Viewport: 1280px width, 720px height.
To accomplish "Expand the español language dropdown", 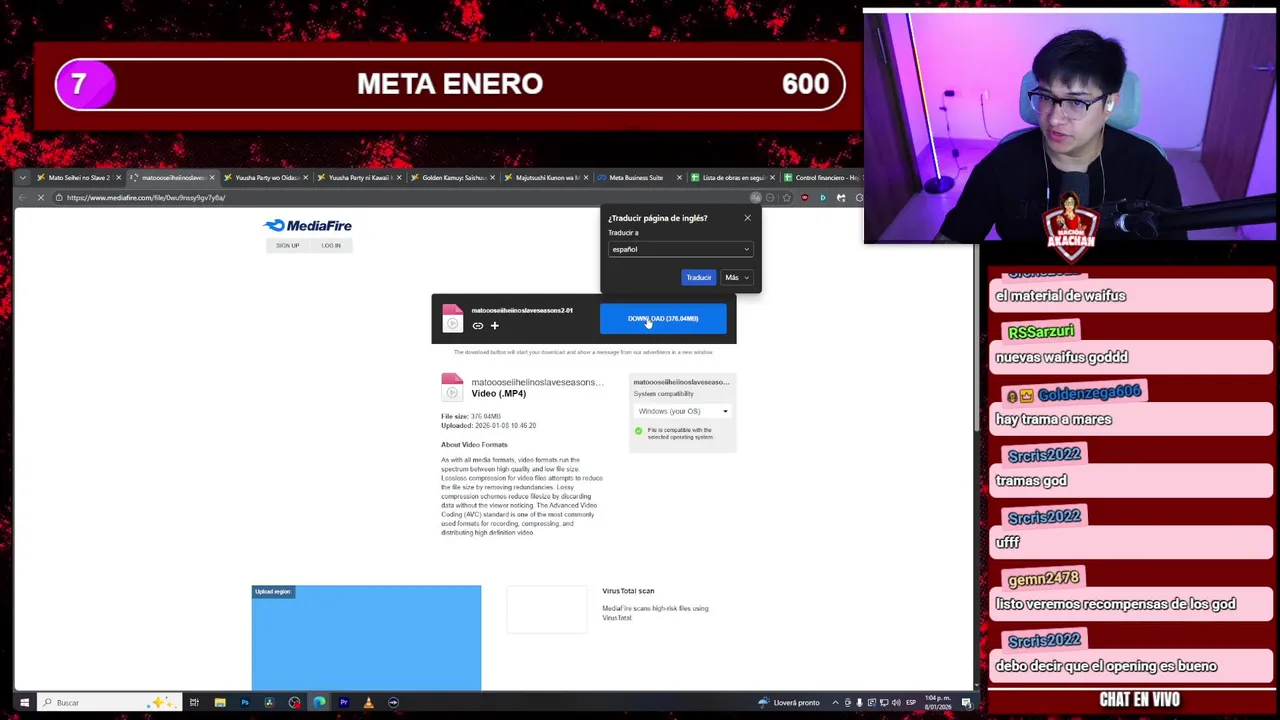I will [680, 249].
